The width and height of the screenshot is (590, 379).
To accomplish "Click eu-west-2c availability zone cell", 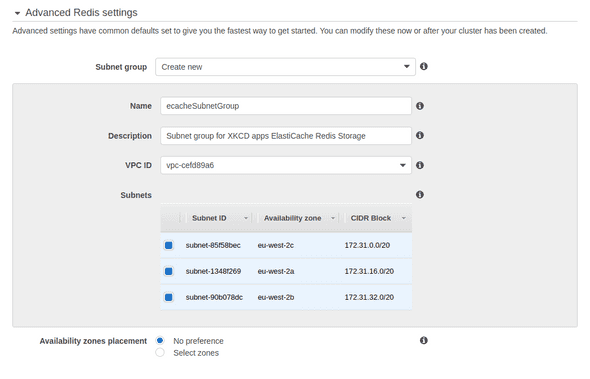I will 276,245.
